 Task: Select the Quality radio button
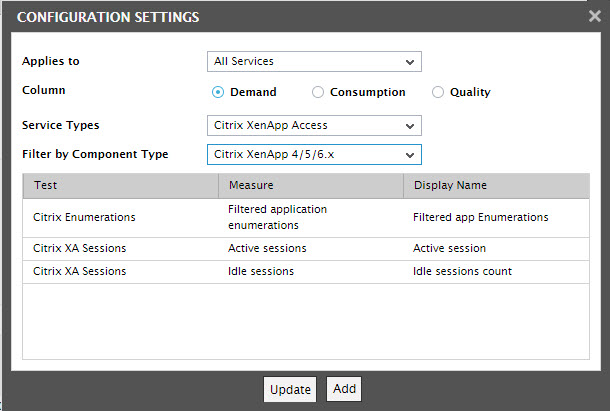click(438, 92)
